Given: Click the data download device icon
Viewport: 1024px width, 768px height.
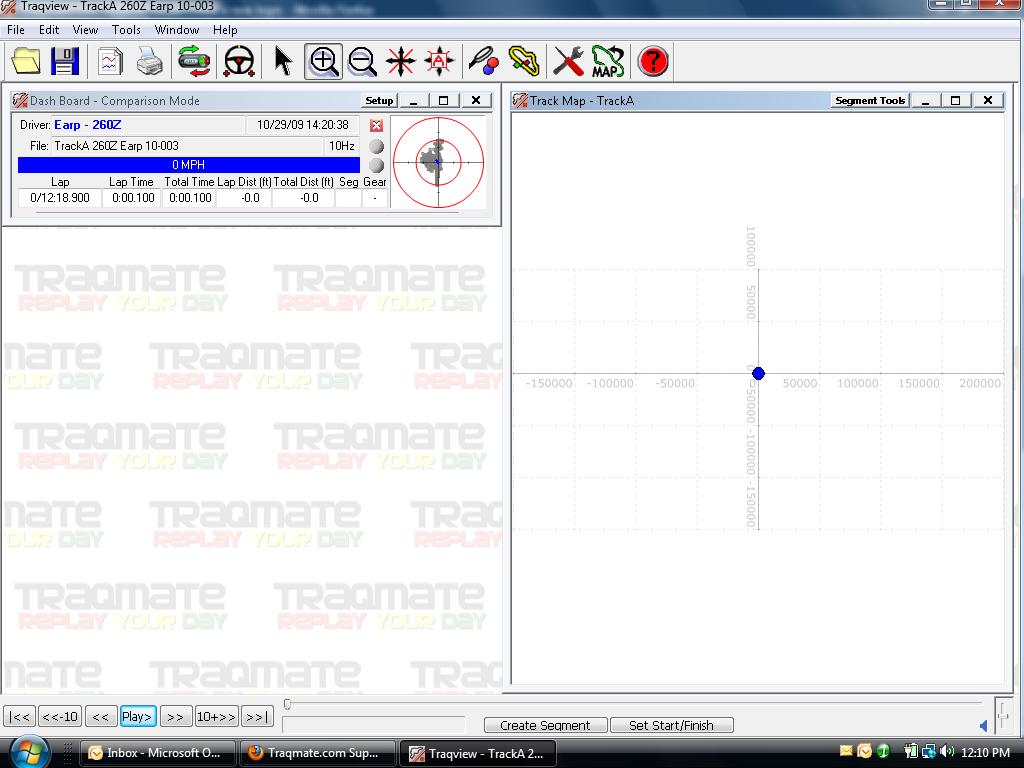Looking at the screenshot, I should tap(194, 61).
